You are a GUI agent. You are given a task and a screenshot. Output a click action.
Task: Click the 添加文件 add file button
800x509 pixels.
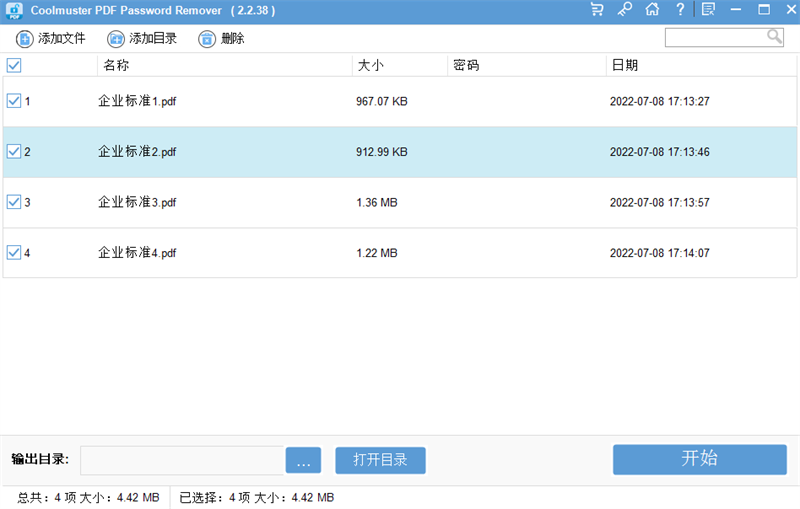coord(51,39)
